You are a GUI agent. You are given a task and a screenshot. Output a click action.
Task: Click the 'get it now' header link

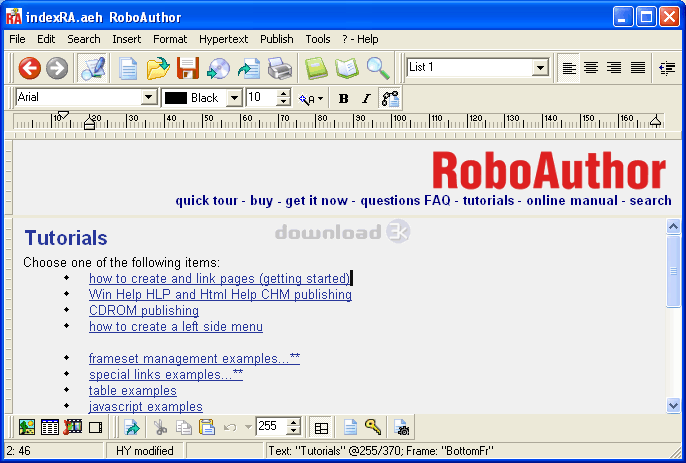click(316, 200)
